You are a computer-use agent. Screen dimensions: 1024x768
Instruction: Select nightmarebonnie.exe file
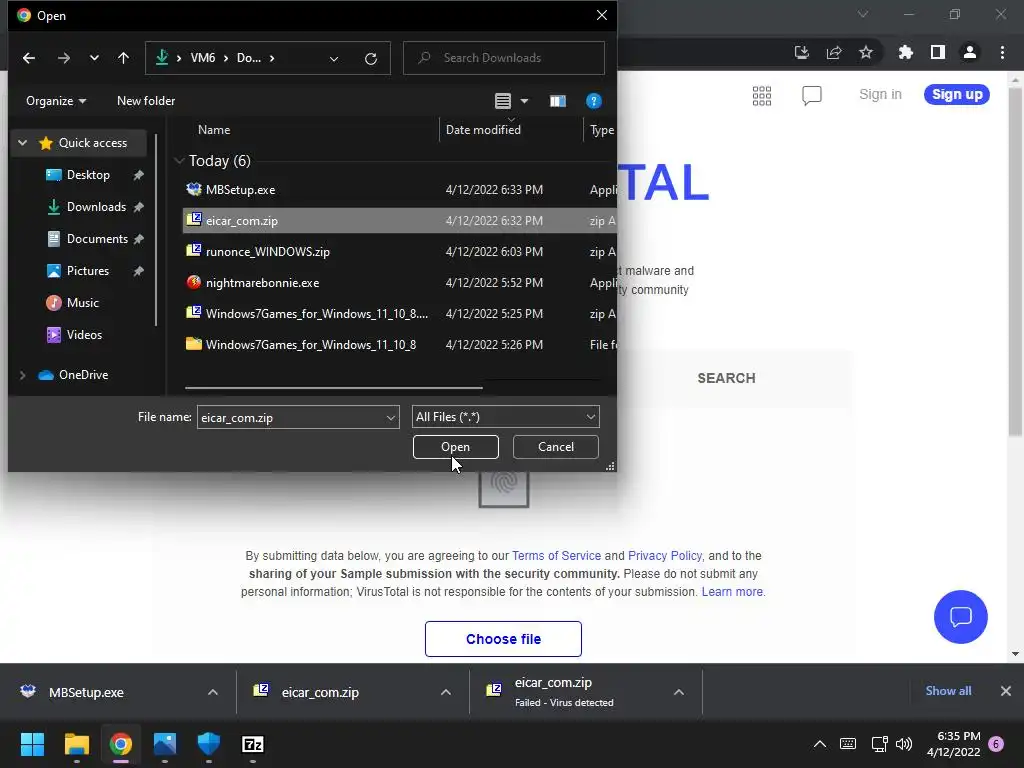tap(400, 283)
